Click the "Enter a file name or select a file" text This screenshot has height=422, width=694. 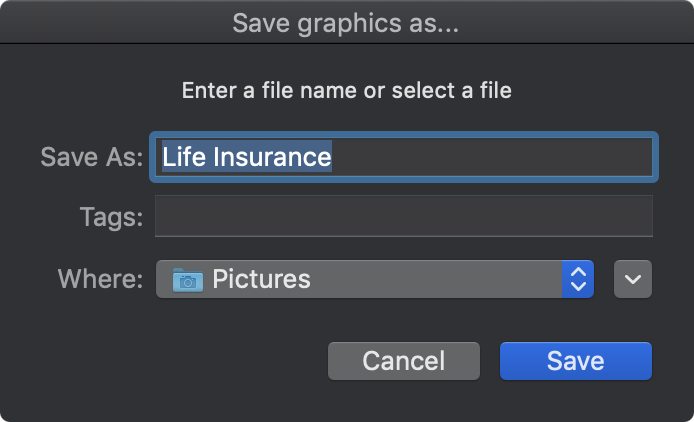(x=347, y=91)
